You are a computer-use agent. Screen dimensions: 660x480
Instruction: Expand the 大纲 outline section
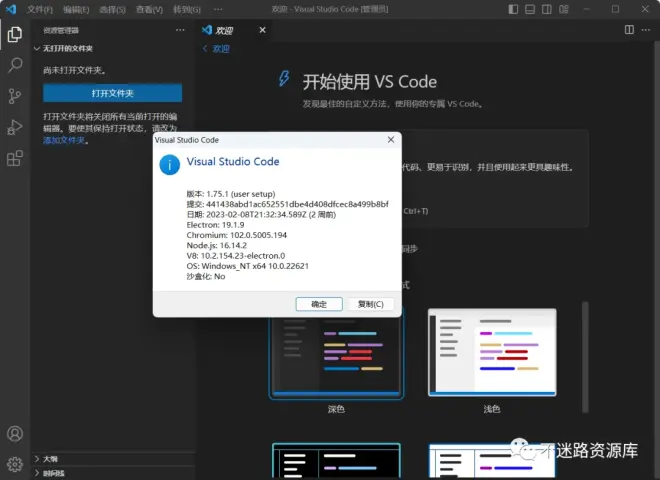tap(45, 459)
